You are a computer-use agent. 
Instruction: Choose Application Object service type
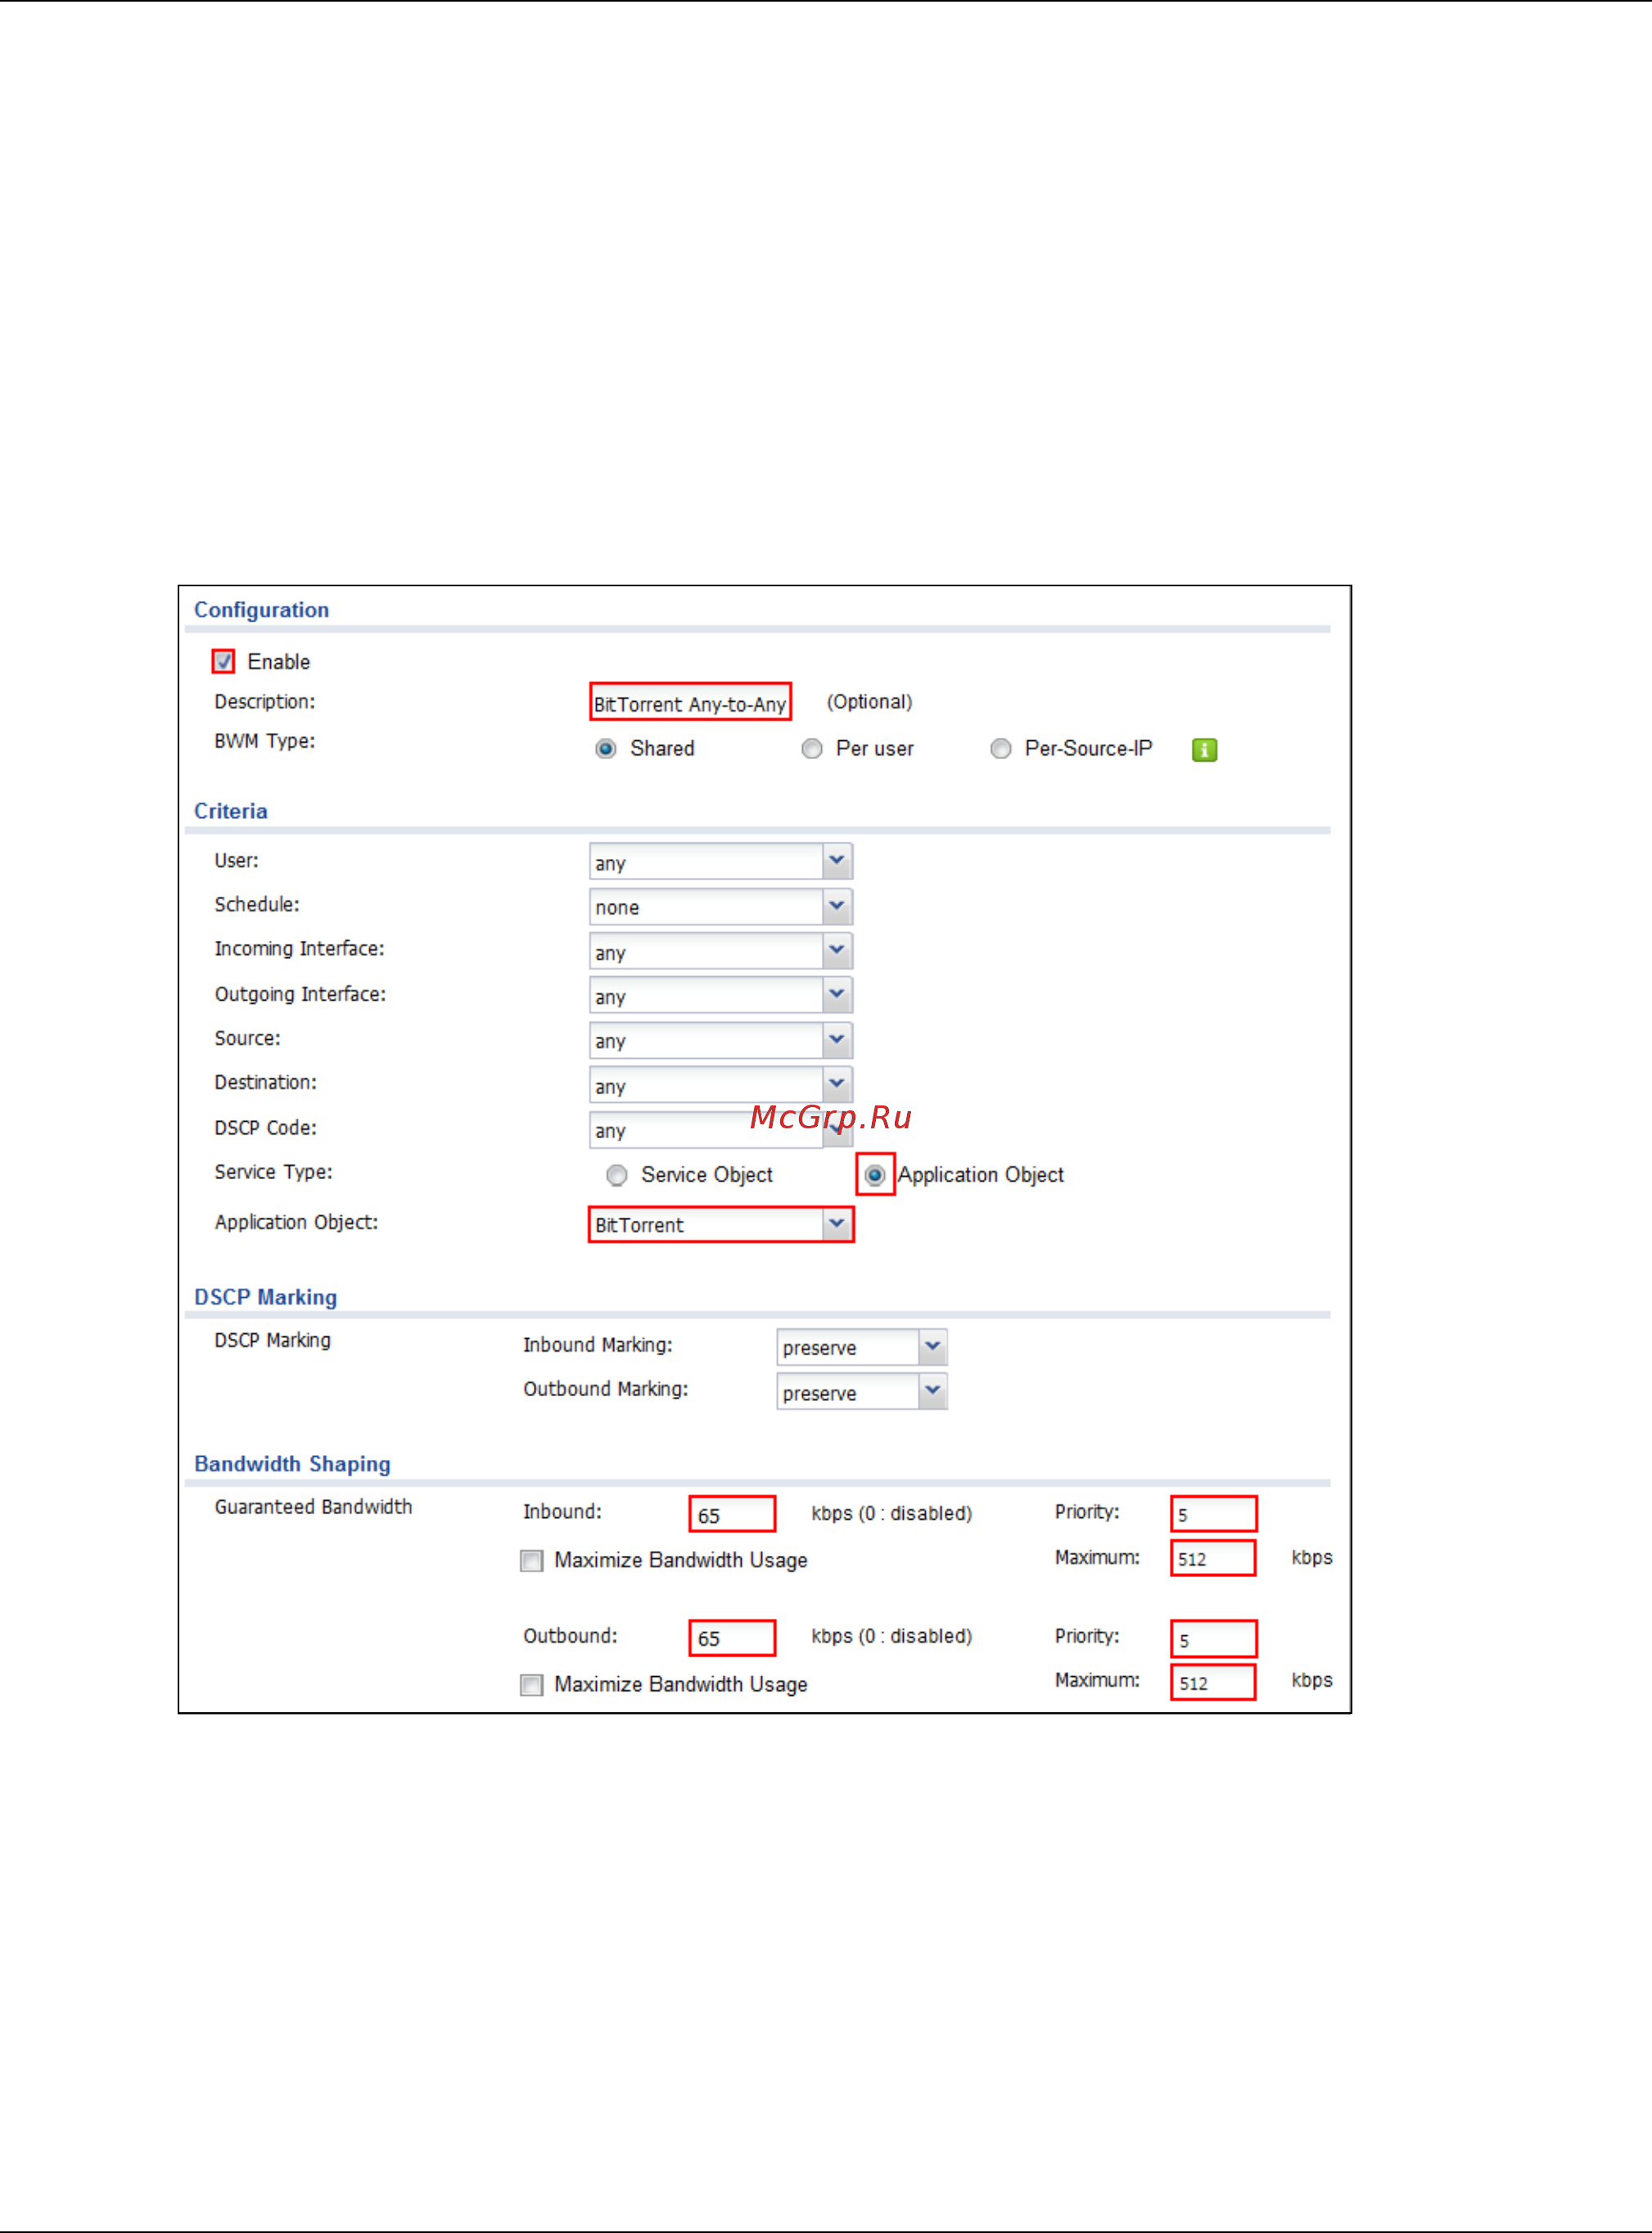point(875,1175)
